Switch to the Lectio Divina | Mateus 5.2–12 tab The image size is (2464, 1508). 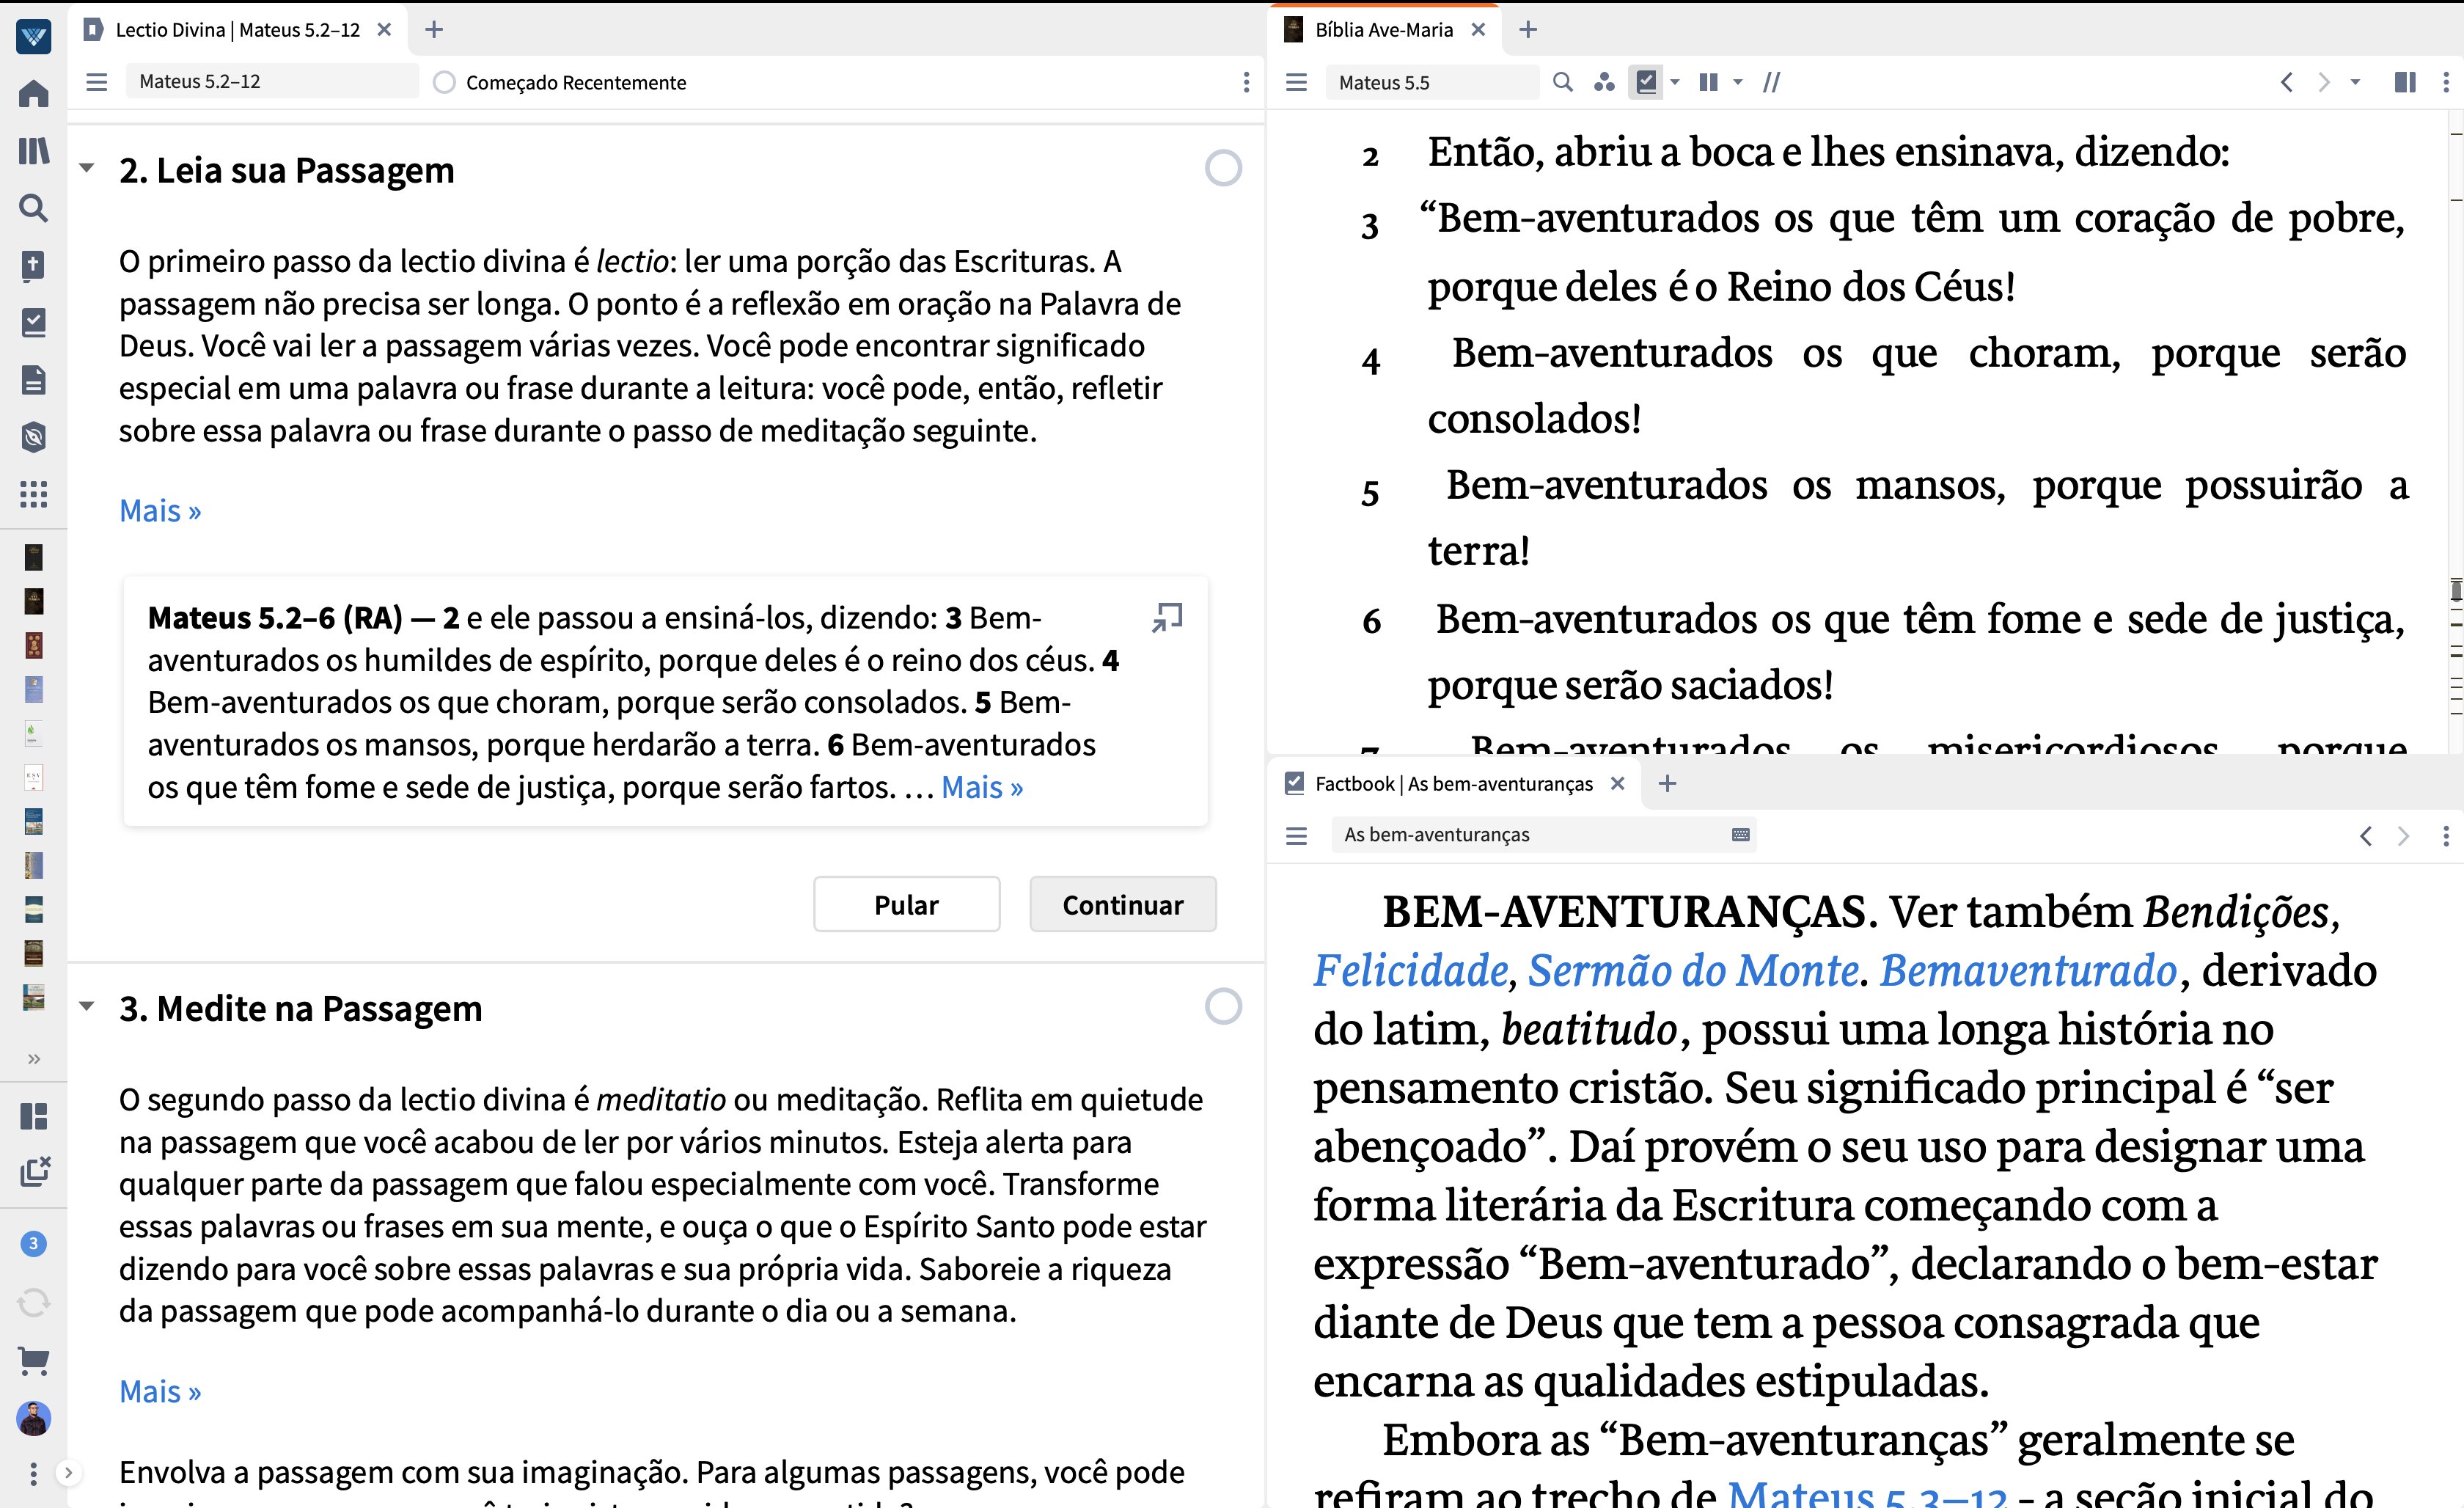click(237, 30)
